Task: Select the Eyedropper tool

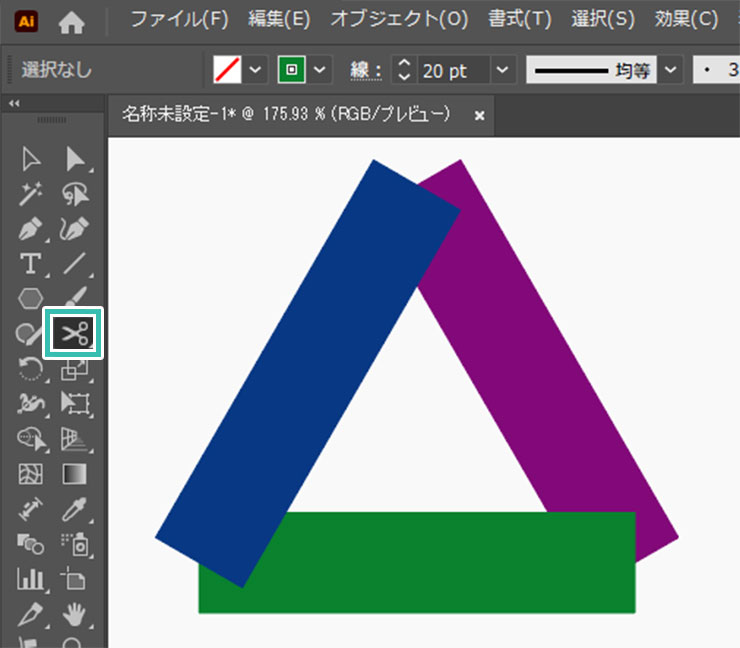Action: tap(75, 509)
